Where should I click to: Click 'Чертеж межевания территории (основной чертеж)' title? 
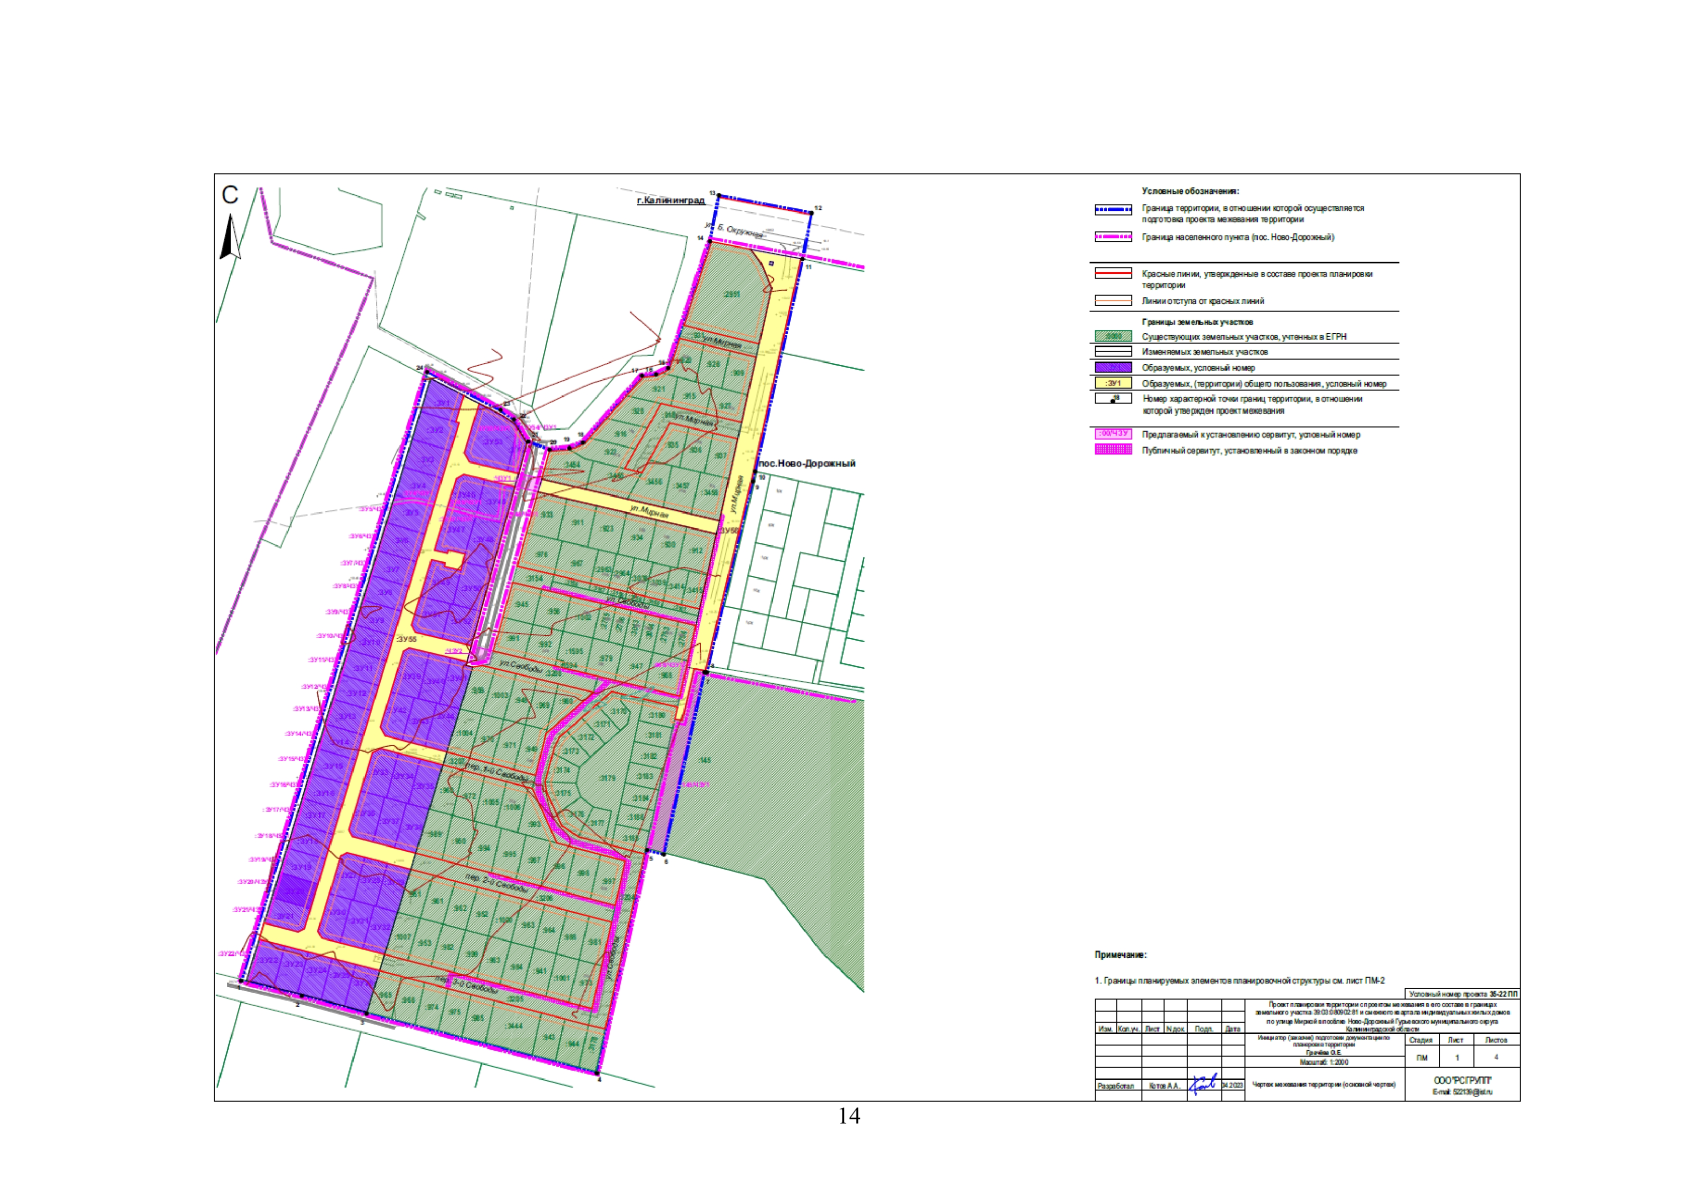(x=1324, y=1085)
